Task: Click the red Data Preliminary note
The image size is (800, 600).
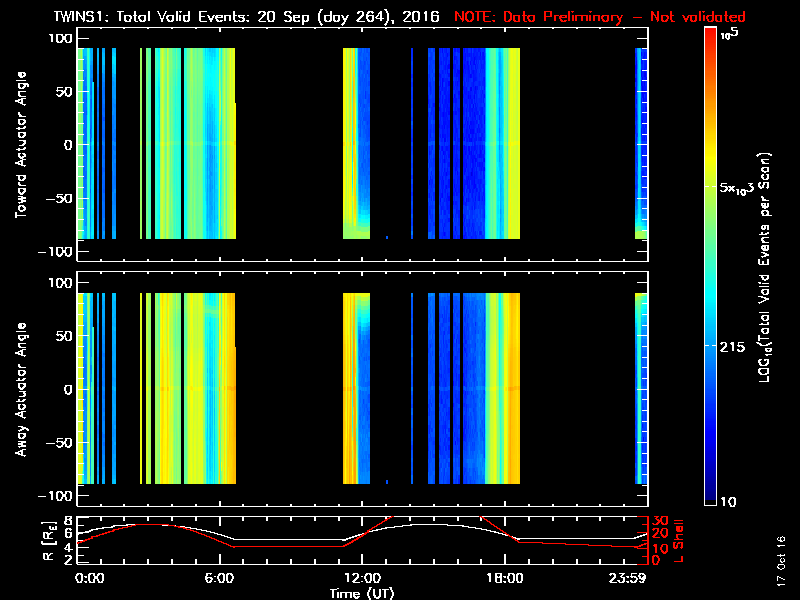Action: 600,17
